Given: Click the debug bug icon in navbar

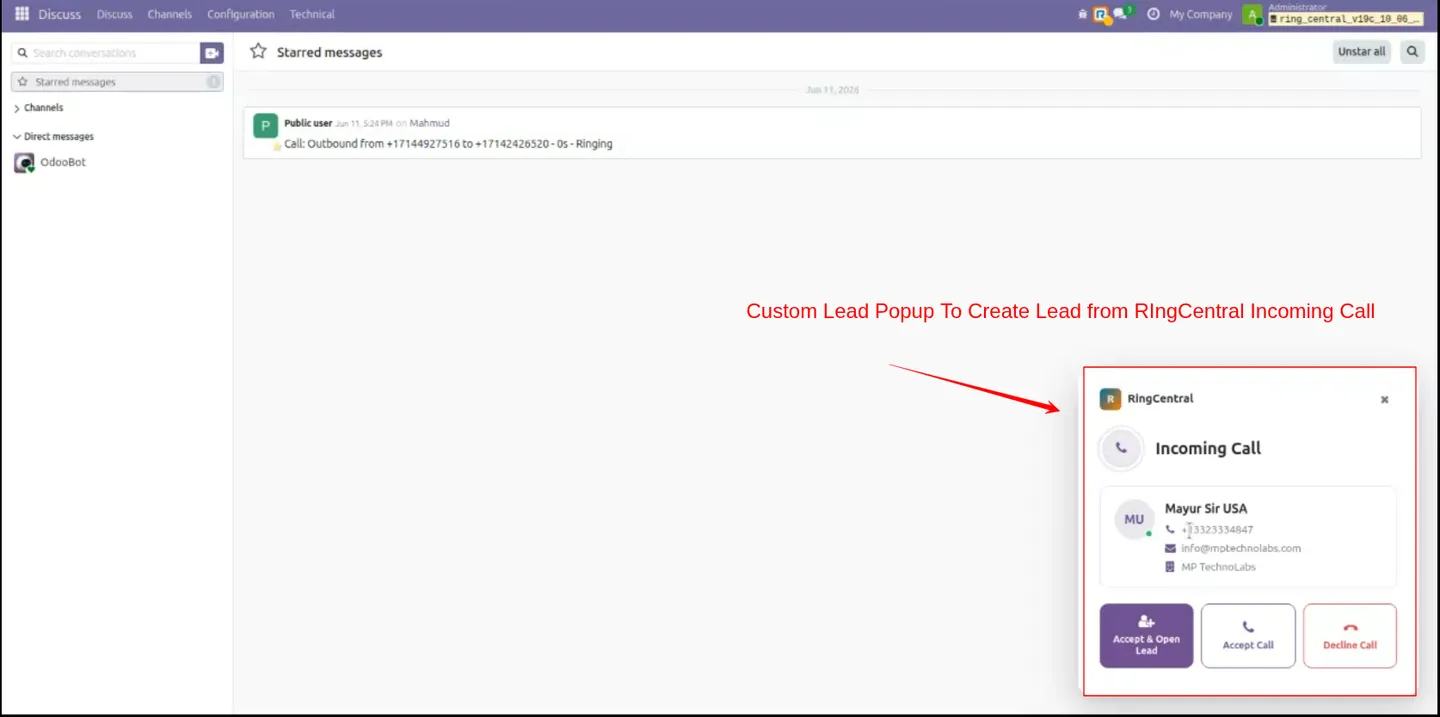Looking at the screenshot, I should [x=1082, y=14].
